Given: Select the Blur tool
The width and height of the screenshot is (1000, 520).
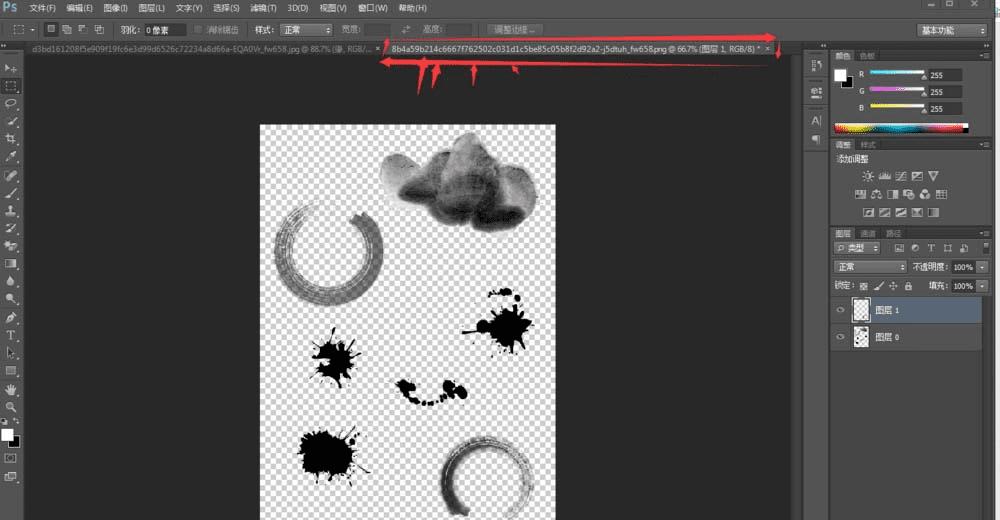Looking at the screenshot, I should 11,281.
